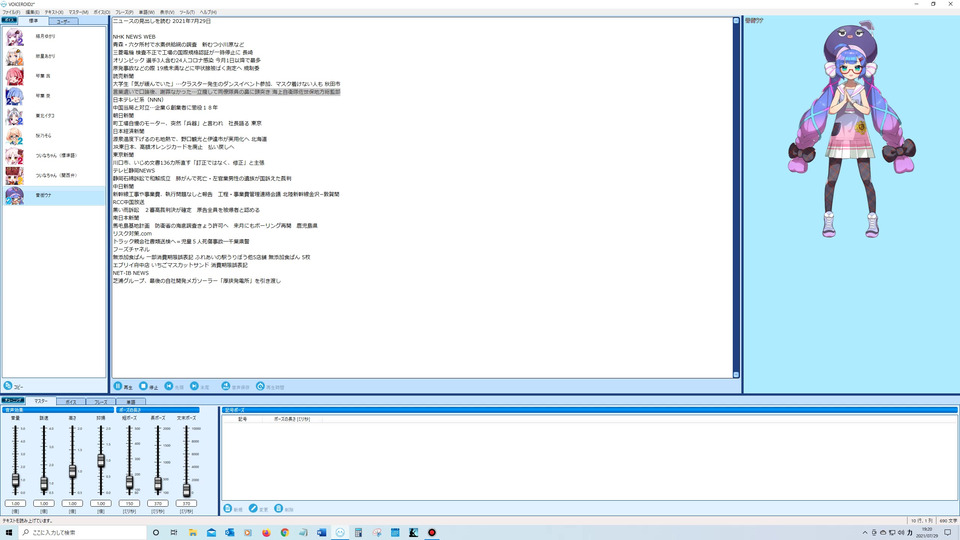Click the delete symbol pause icon (削除)

[279, 509]
